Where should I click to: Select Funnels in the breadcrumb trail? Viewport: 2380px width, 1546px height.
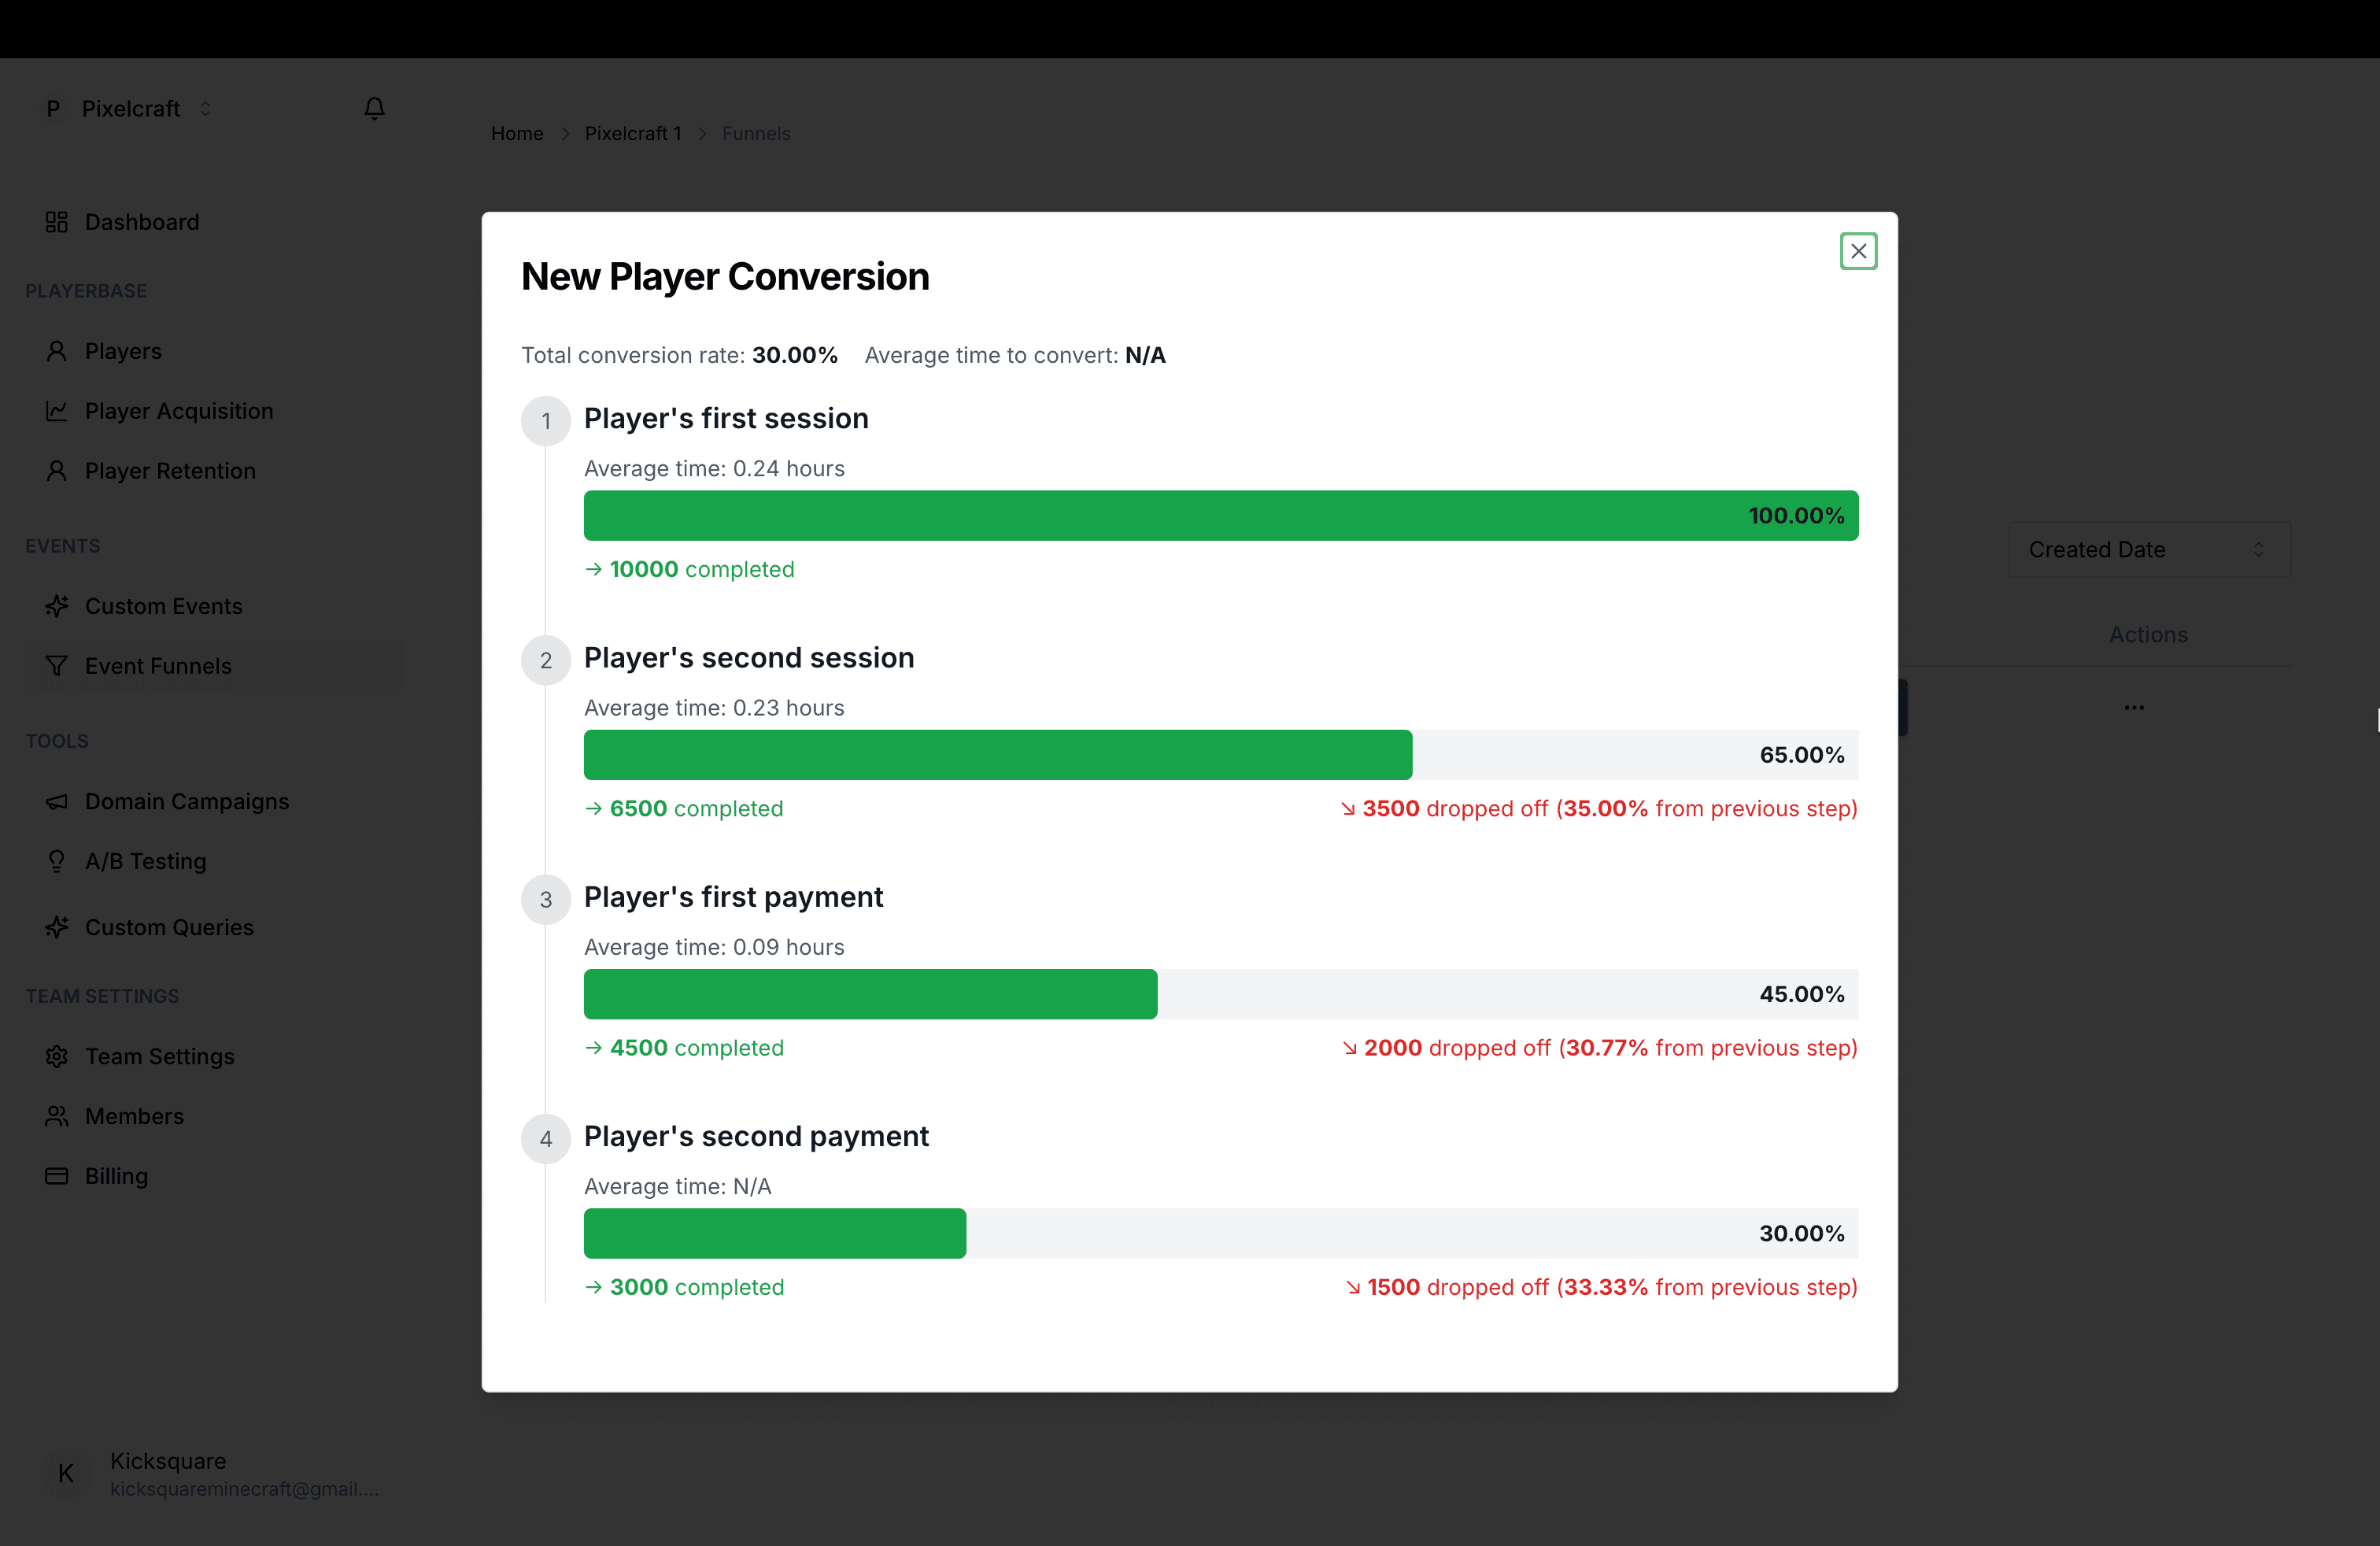[x=756, y=133]
